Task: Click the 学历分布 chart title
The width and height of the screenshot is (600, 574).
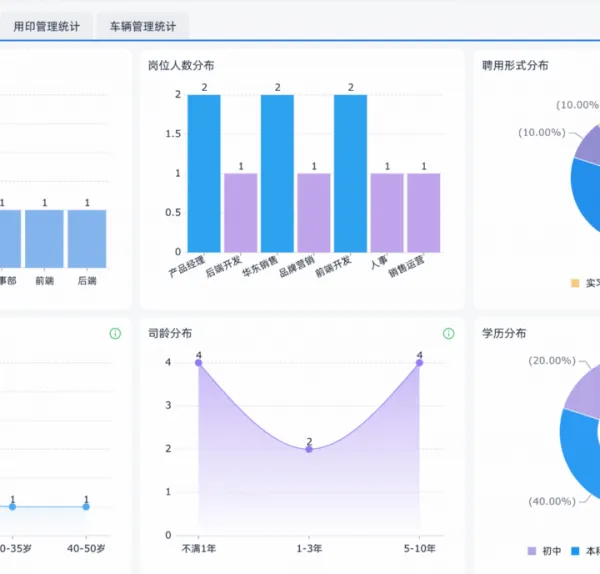Action: click(504, 333)
